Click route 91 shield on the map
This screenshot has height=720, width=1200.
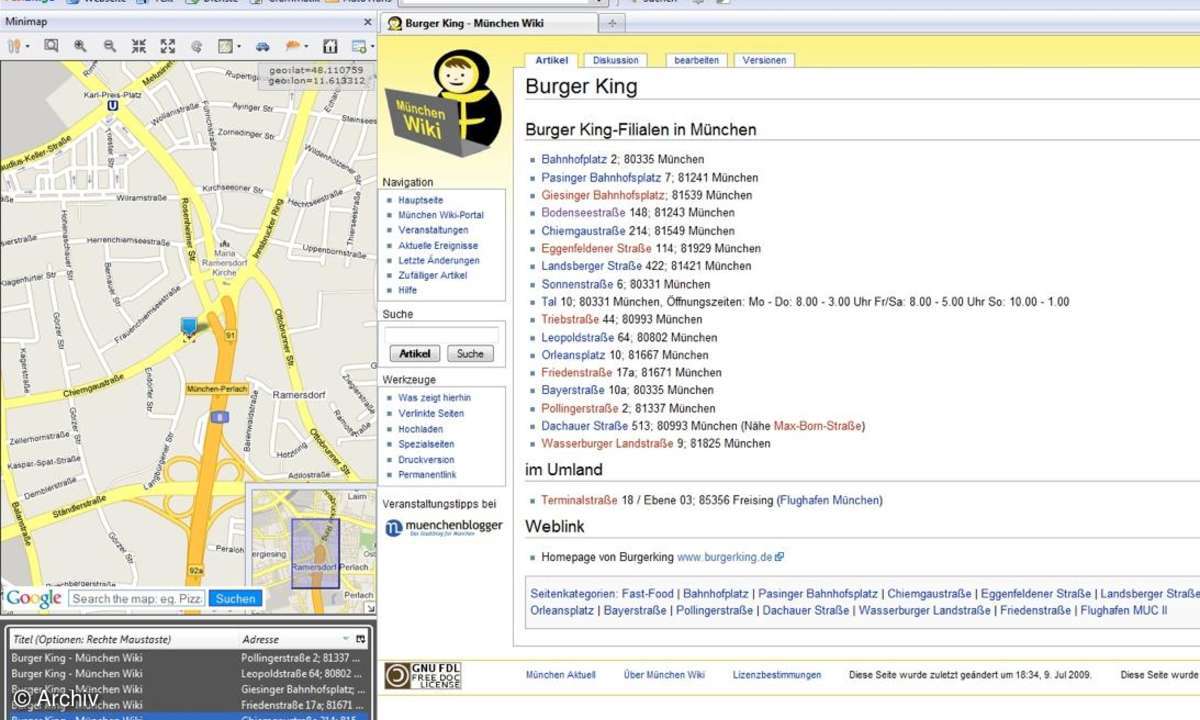[230, 335]
